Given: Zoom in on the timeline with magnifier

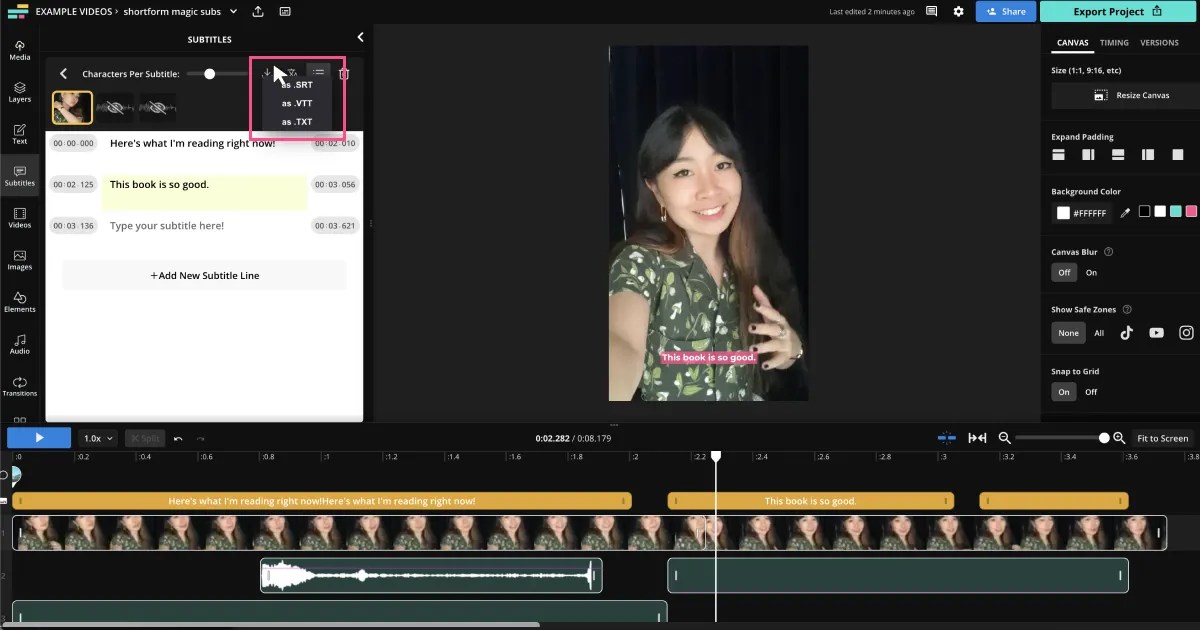Looking at the screenshot, I should pos(1118,438).
